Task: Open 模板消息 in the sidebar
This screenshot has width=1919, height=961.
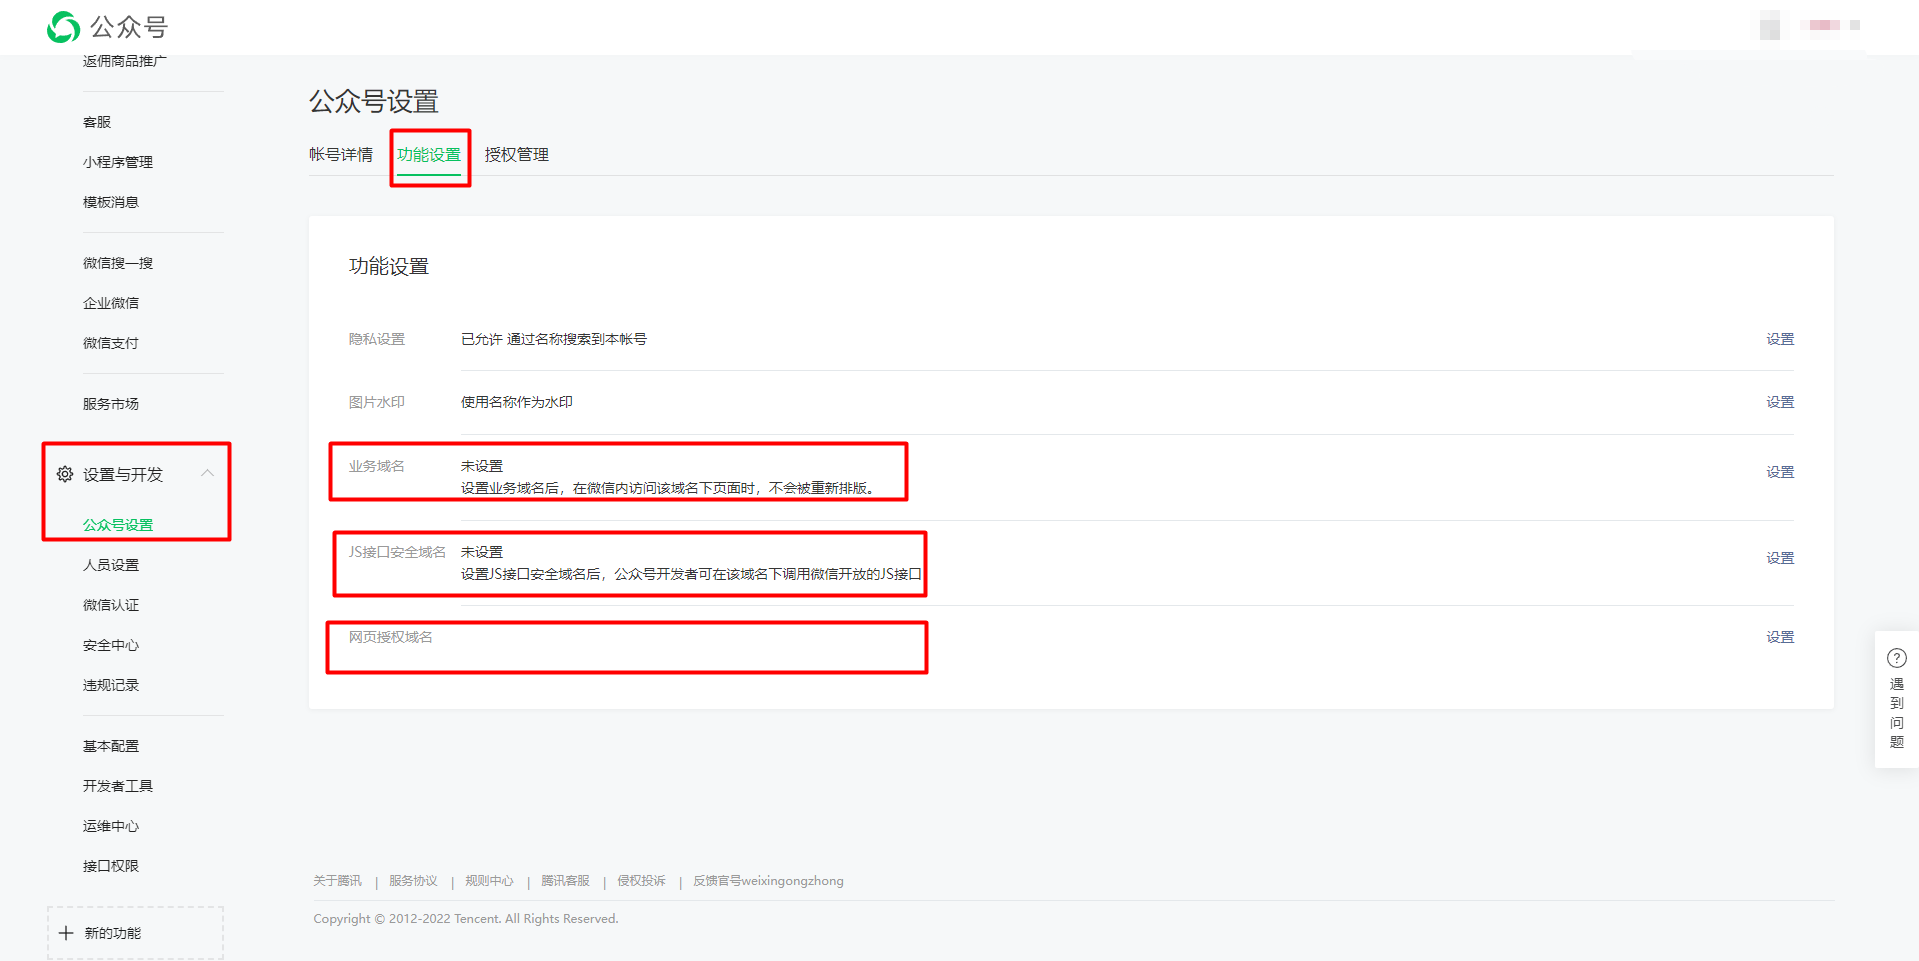Action: tap(111, 202)
